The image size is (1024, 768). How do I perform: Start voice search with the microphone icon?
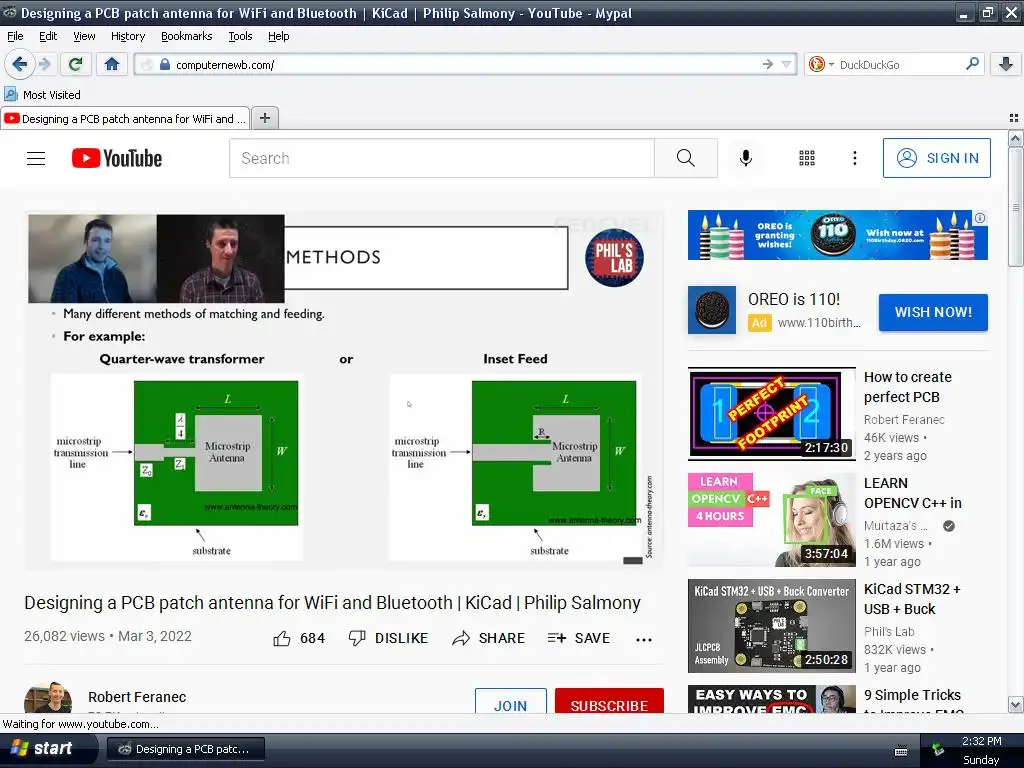pos(746,158)
